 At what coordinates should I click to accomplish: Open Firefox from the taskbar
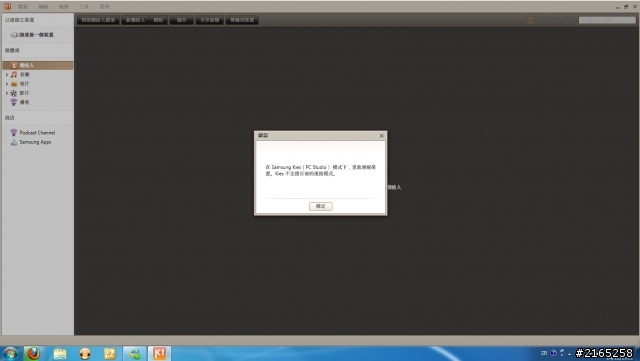[x=33, y=353]
